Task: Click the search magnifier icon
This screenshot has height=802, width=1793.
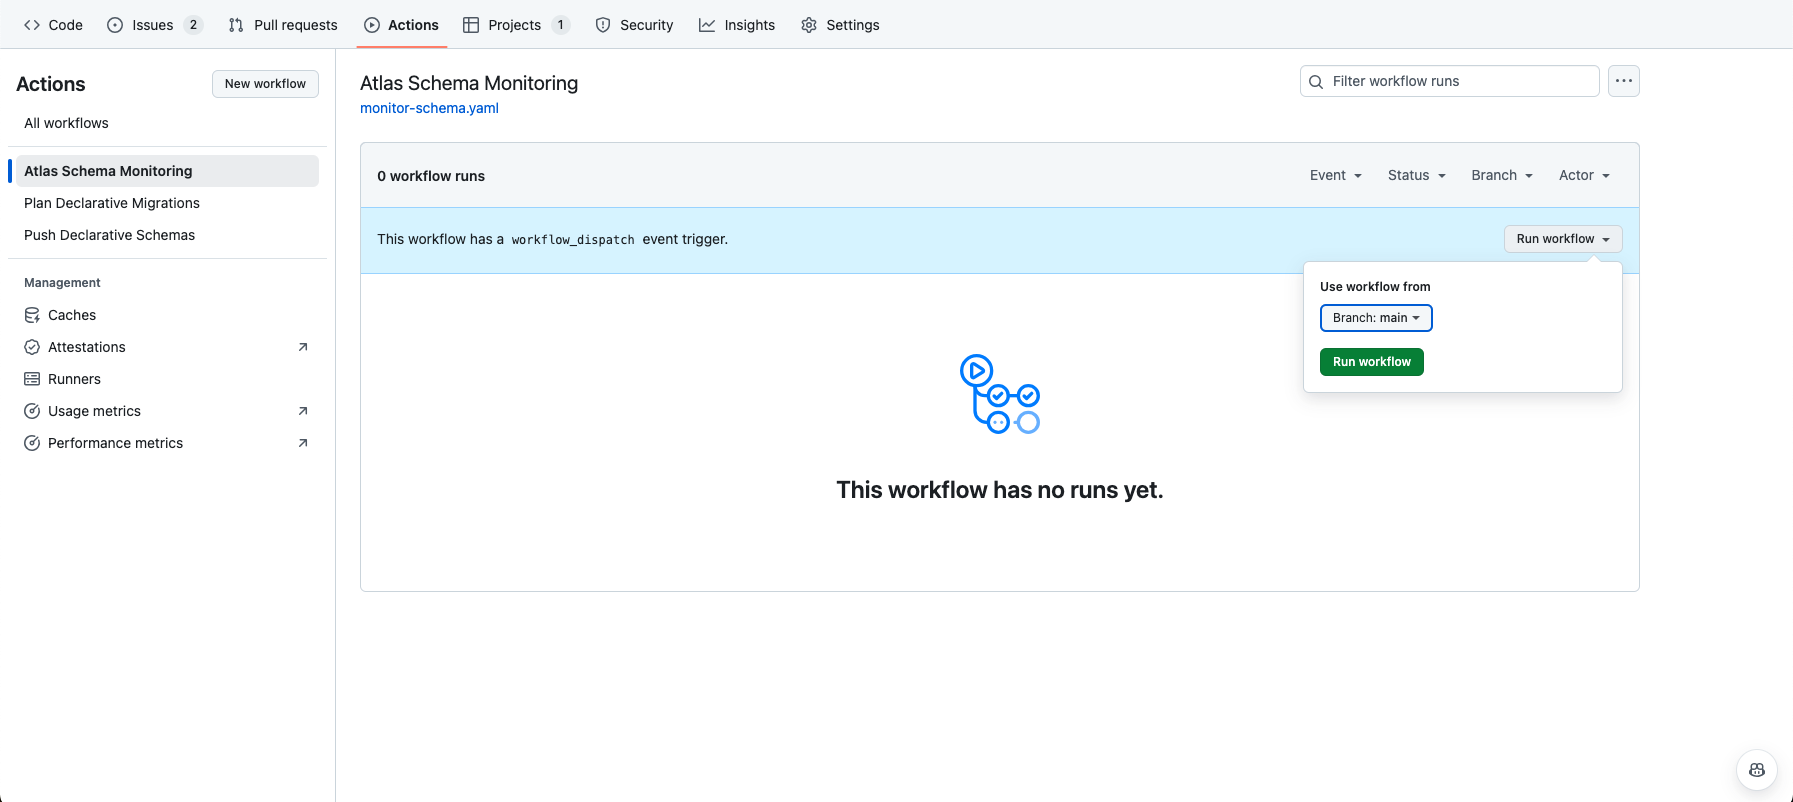Action: pyautogui.click(x=1316, y=82)
